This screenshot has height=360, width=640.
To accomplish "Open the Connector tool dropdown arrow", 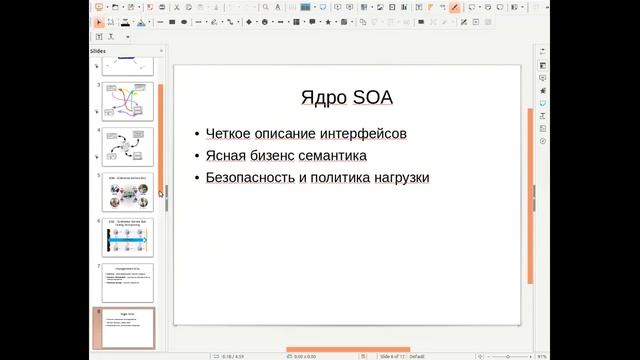I will (x=238, y=22).
